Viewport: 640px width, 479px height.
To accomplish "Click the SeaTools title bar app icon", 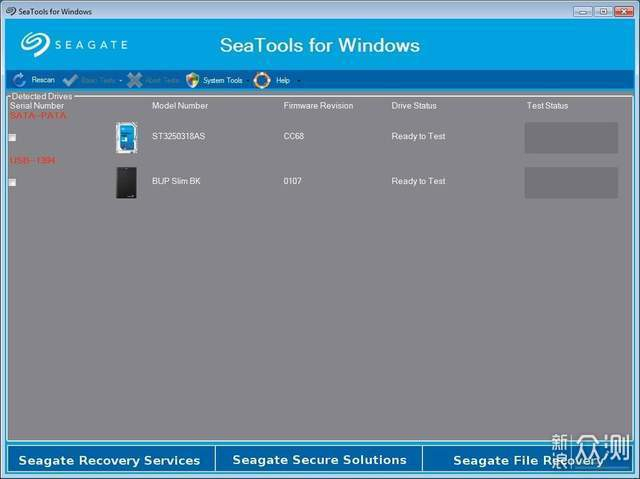I will [x=11, y=11].
